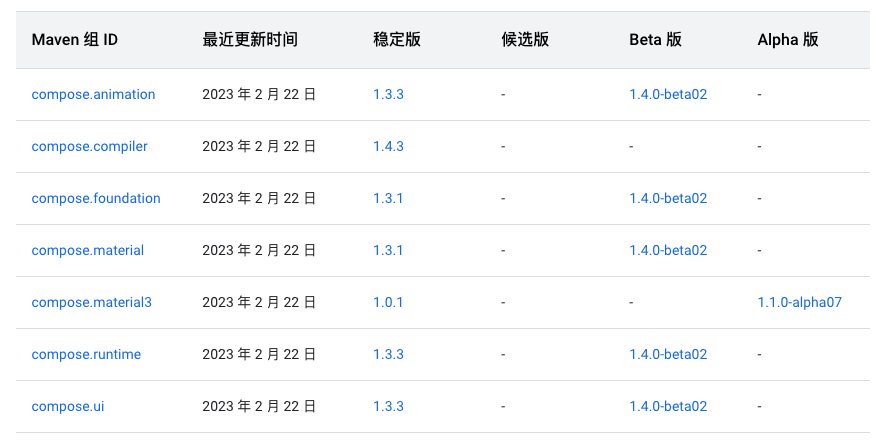
Task: Select 1.4.0-beta02 link for compose.runtime
Action: coord(668,354)
